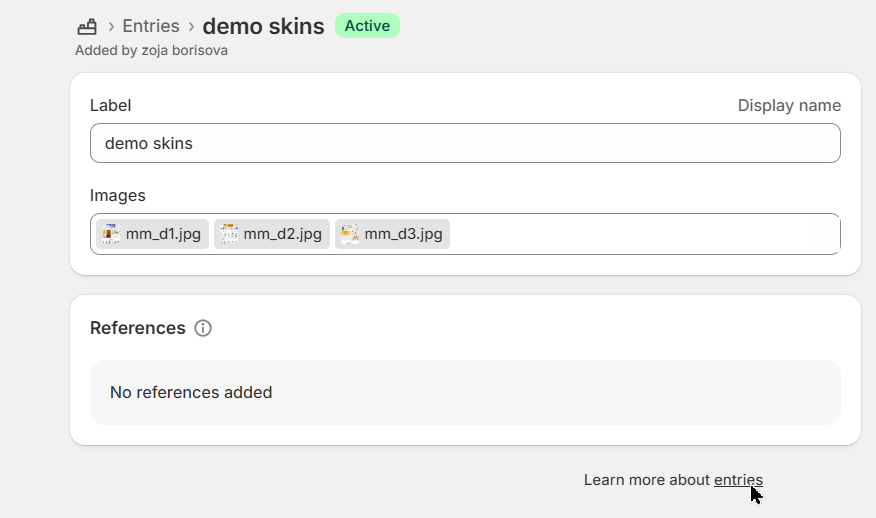Image resolution: width=876 pixels, height=518 pixels.
Task: Click the Added by zoja borisova text
Action: point(151,50)
